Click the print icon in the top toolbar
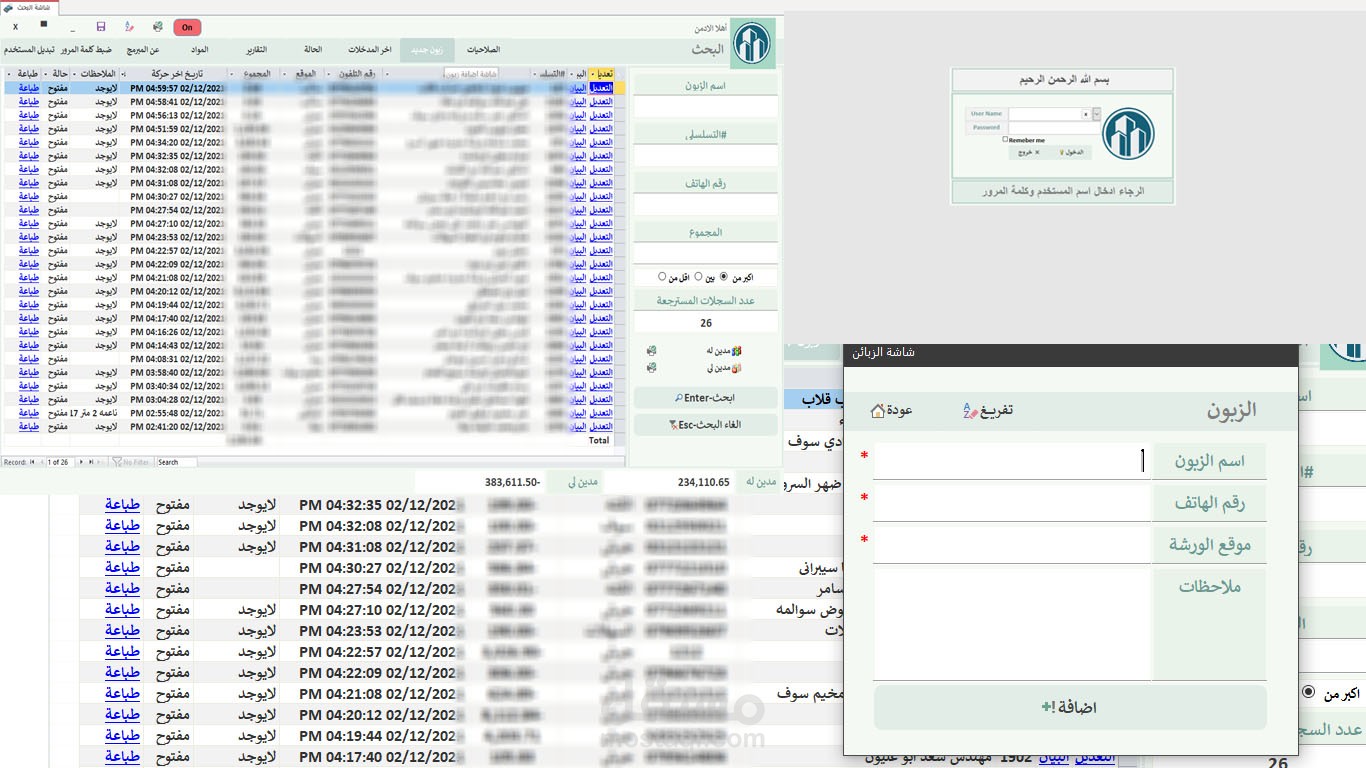Screen dimensions: 1366x768 (158, 27)
